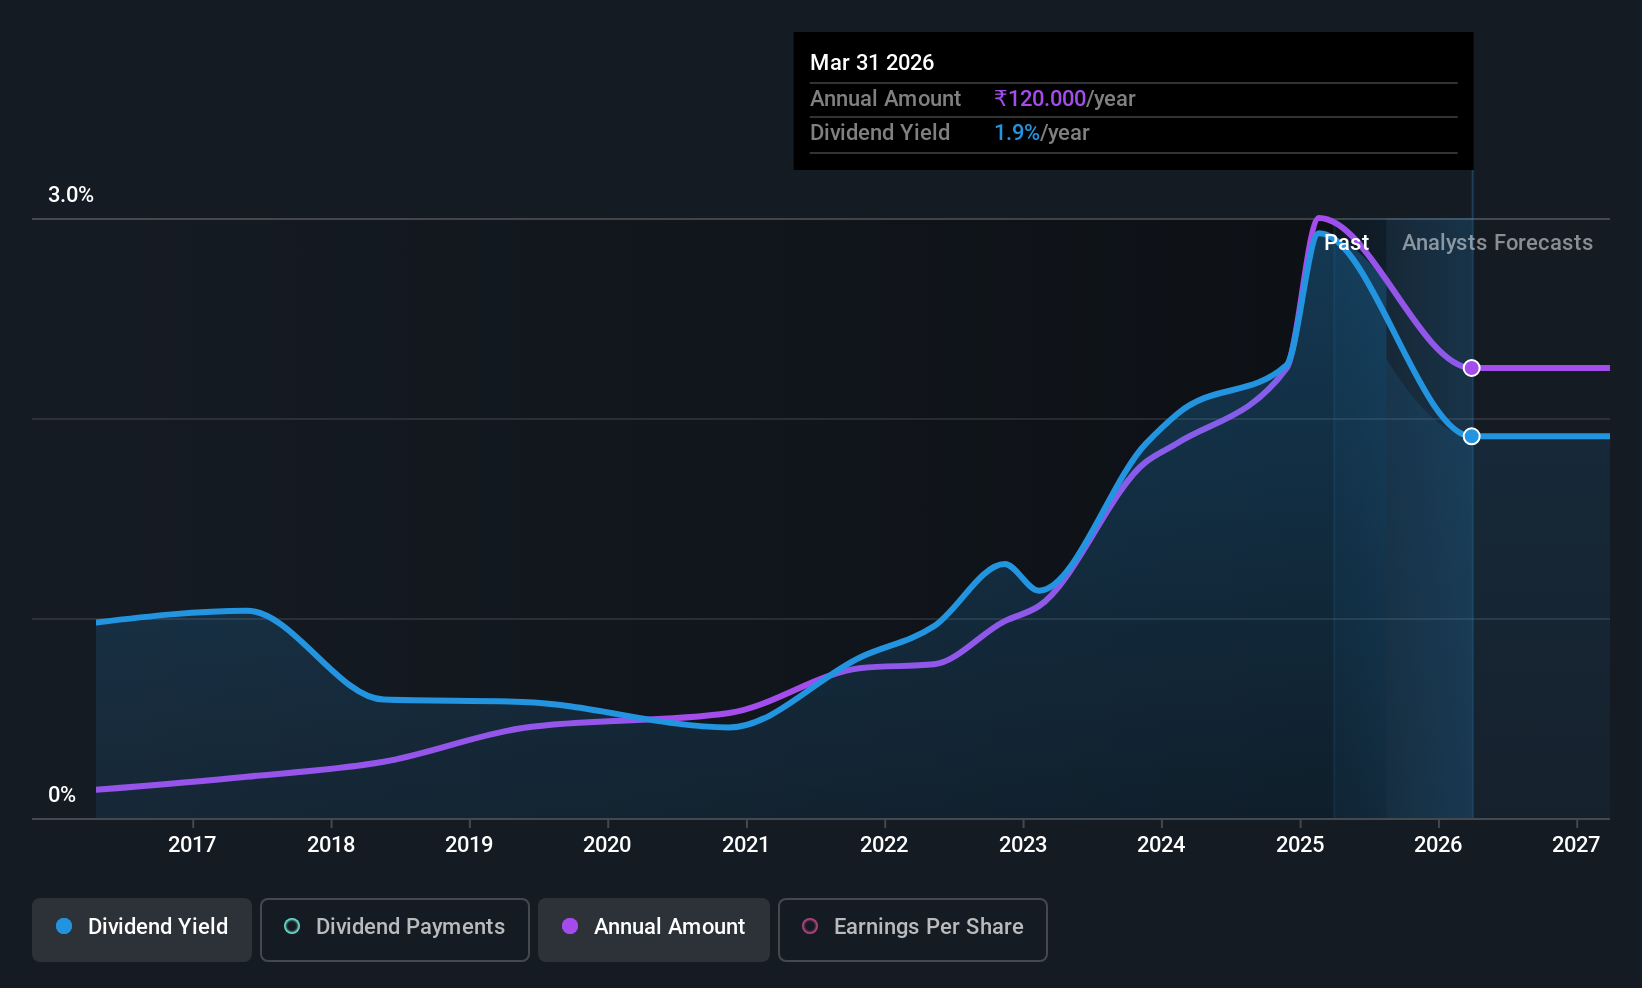This screenshot has height=988, width=1642.
Task: Click the ₹120.000/year tooltip value
Action: point(1065,99)
